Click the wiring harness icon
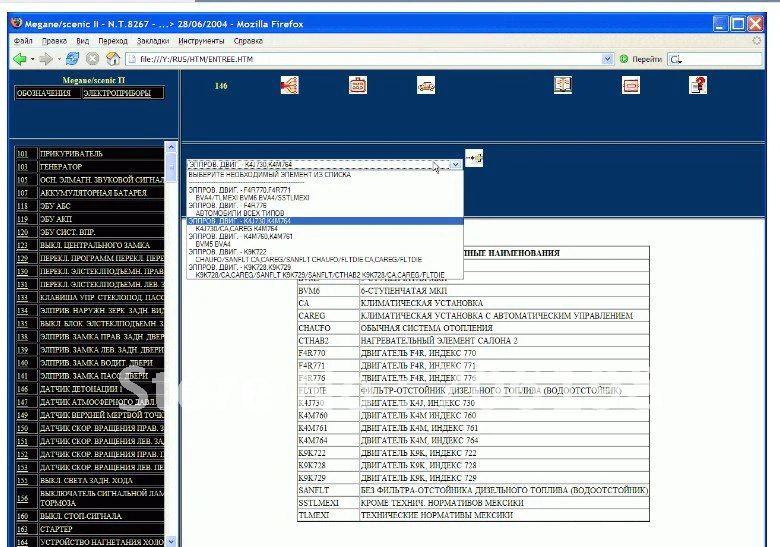This screenshot has width=780, height=547. (x=290, y=85)
